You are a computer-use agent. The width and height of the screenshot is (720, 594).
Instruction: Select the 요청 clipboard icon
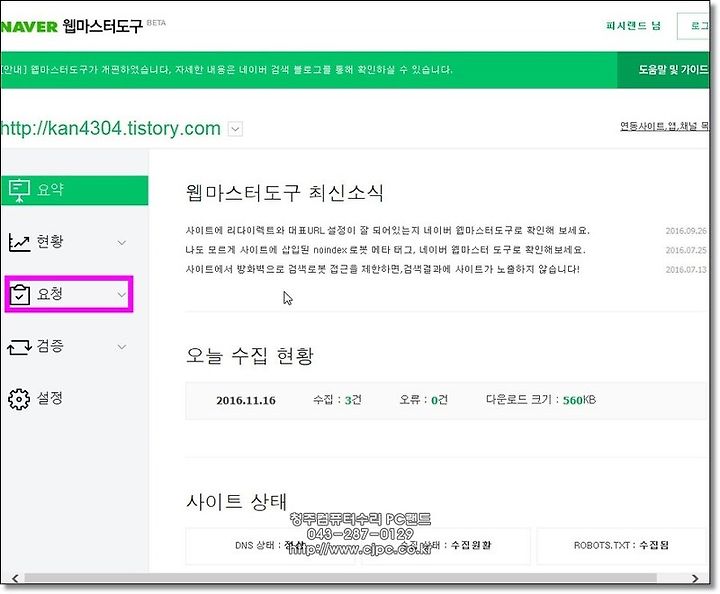click(19, 294)
